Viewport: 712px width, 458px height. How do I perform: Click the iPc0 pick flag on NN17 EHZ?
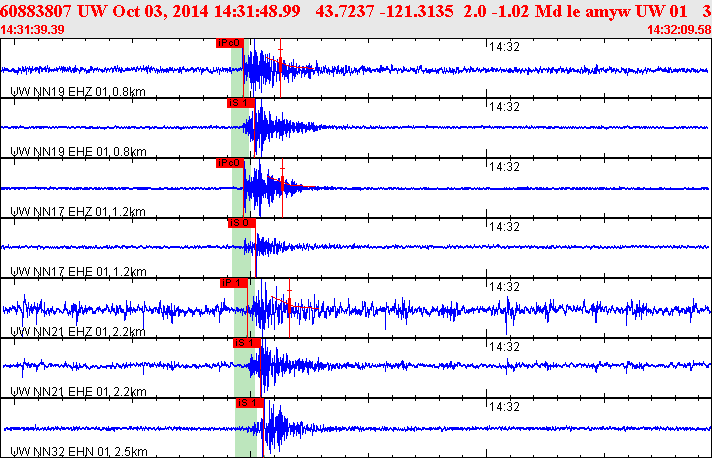pyautogui.click(x=230, y=163)
